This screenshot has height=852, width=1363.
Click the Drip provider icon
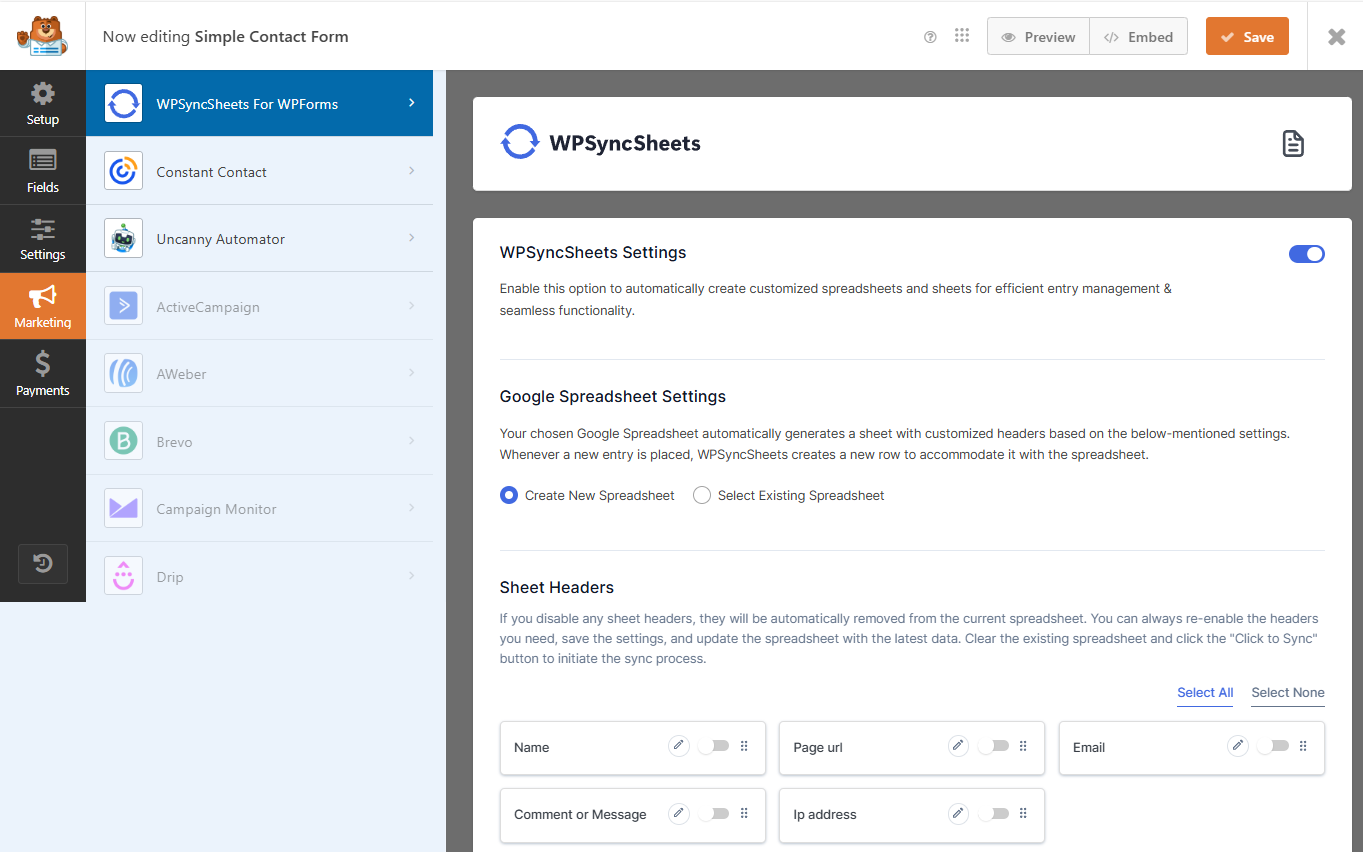(x=124, y=576)
